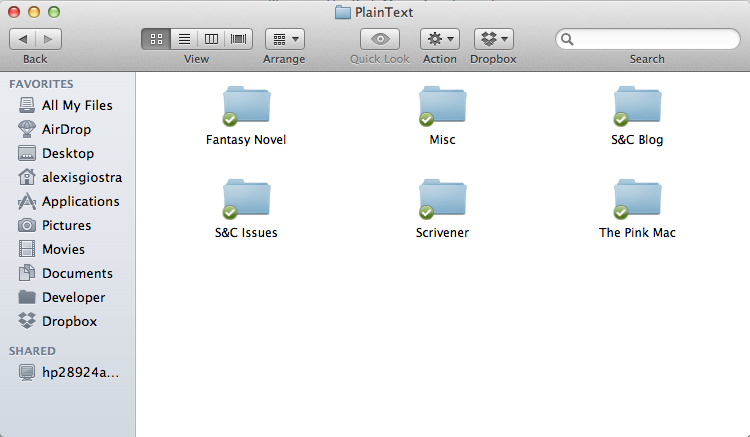Screen dimensions: 750x437
Task: Click the S&C Blog name label
Action: point(637,140)
